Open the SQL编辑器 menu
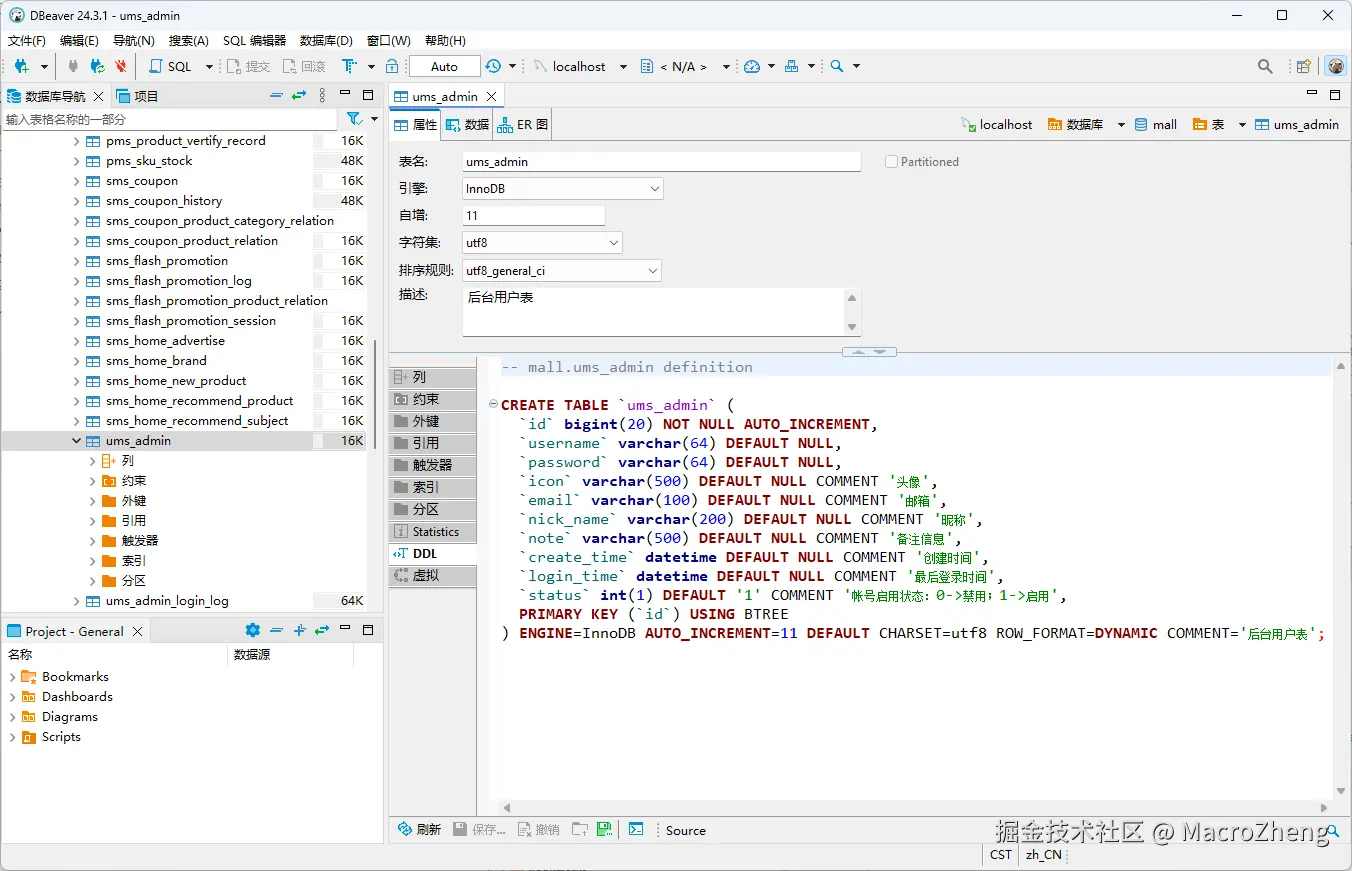The width and height of the screenshot is (1352, 871). pos(254,41)
